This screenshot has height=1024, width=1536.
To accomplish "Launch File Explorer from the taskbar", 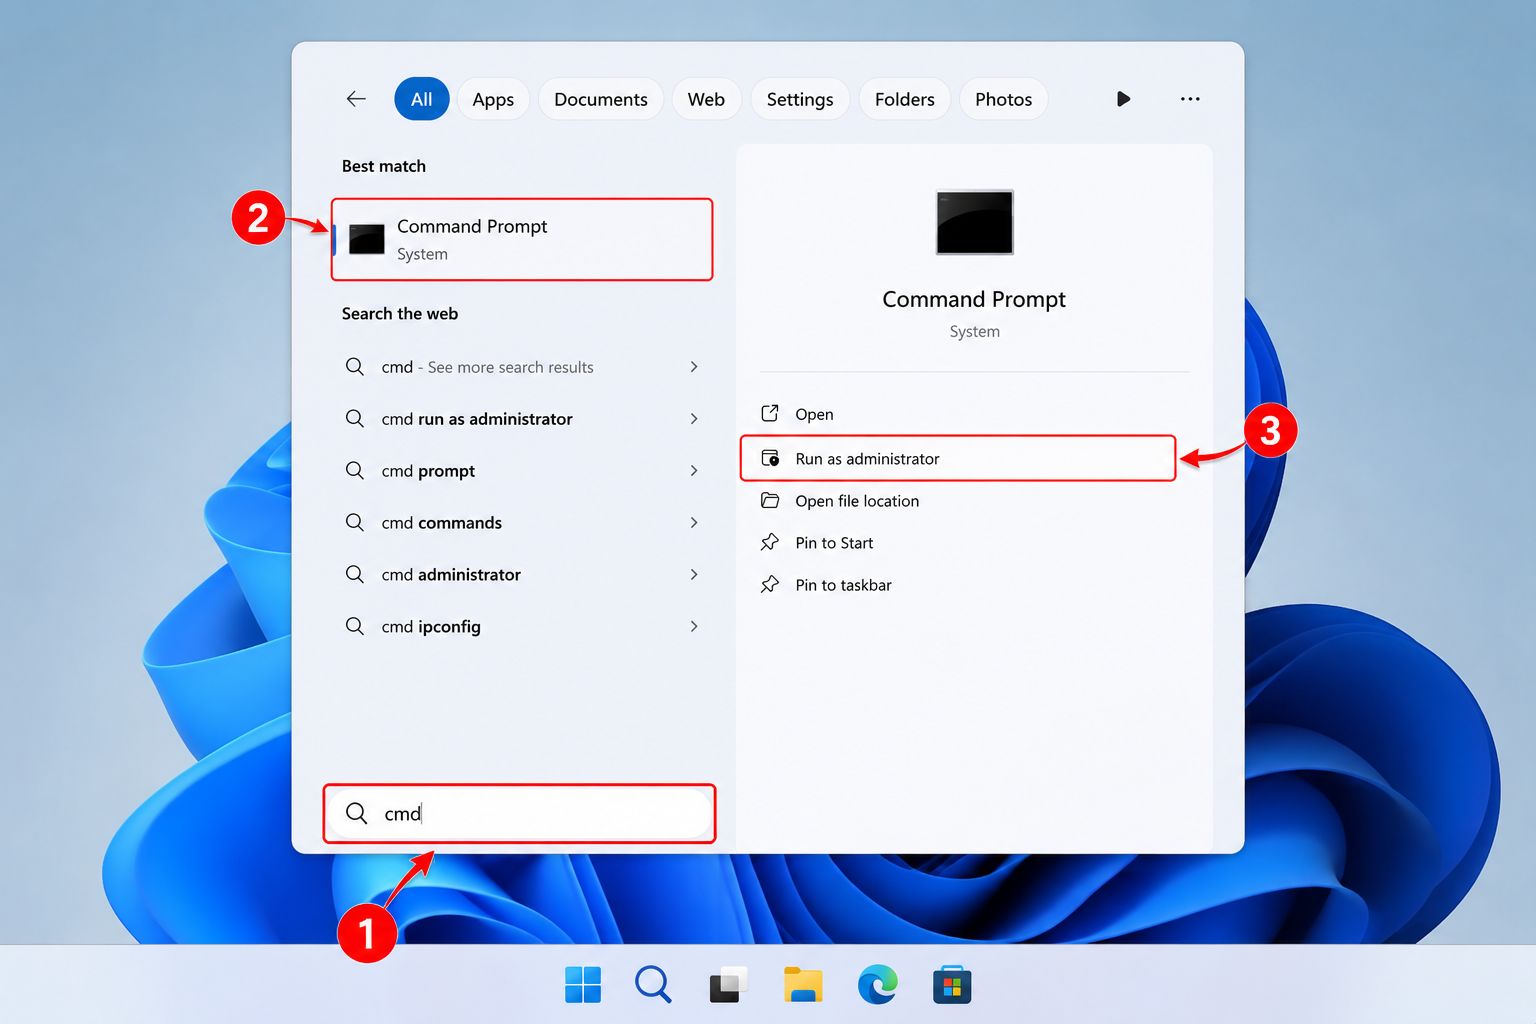I will point(803,985).
